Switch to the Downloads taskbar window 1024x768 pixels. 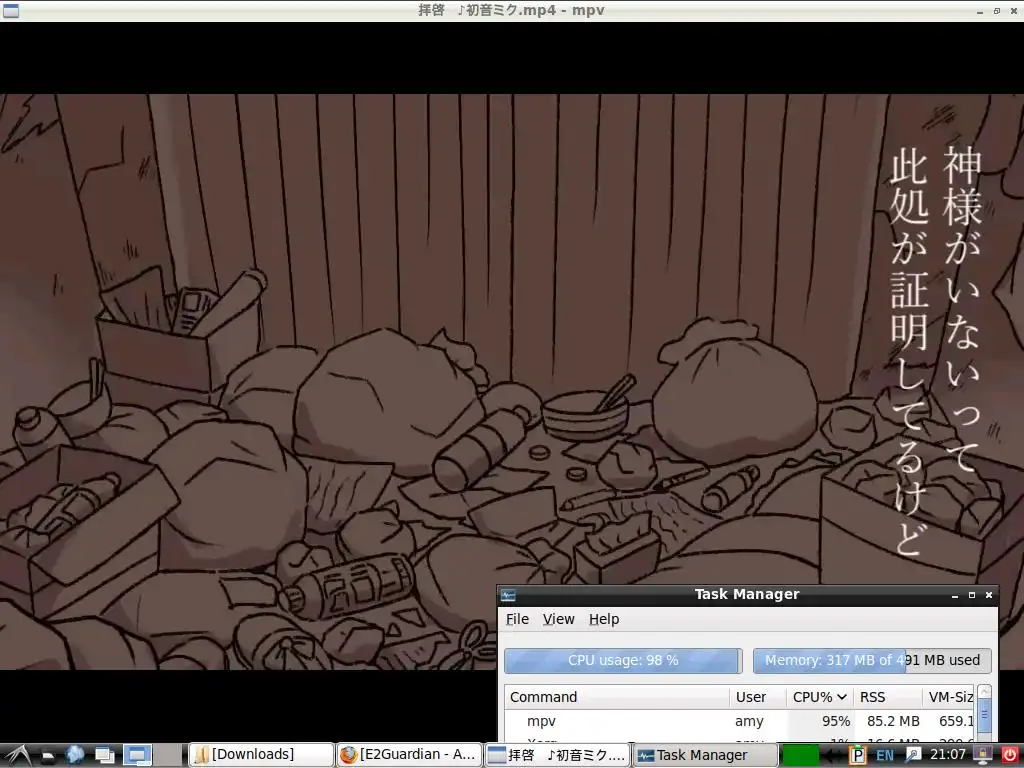261,755
